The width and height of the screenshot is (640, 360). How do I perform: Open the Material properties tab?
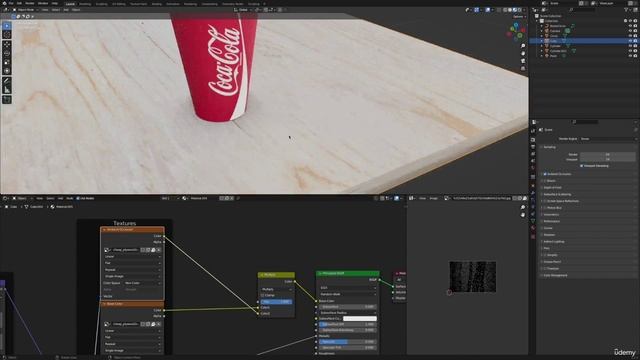(533, 228)
